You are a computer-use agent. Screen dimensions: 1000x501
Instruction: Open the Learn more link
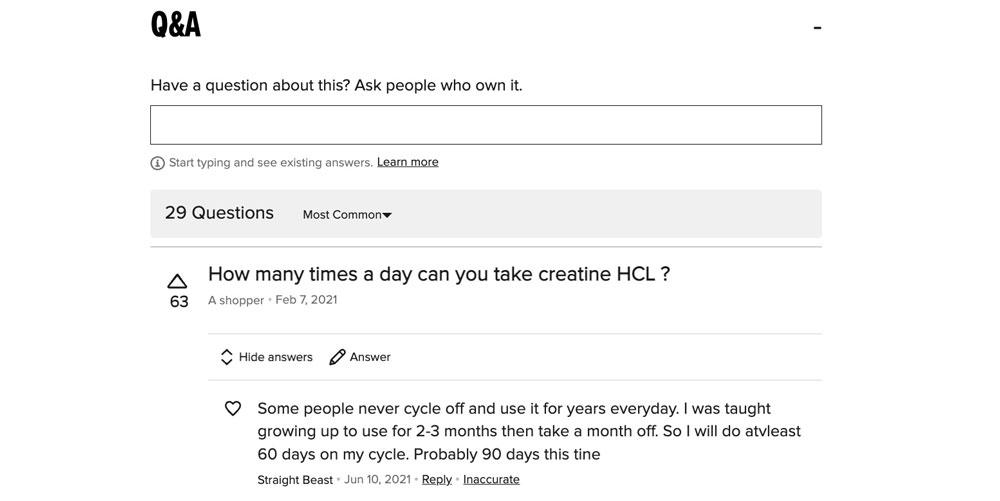point(408,162)
